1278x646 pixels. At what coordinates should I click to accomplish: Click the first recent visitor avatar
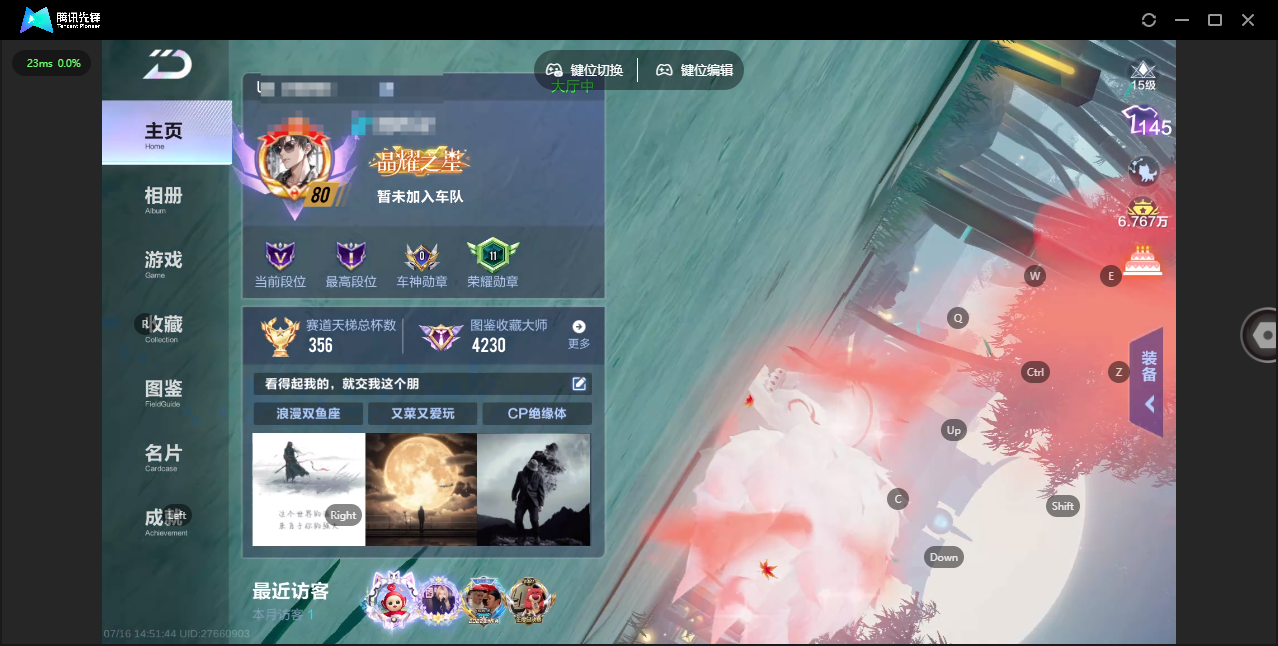[x=390, y=600]
